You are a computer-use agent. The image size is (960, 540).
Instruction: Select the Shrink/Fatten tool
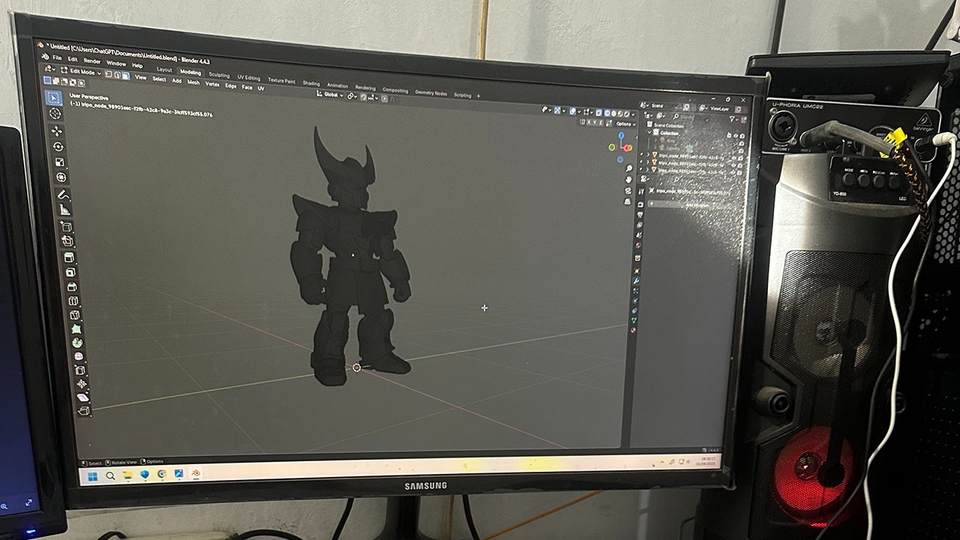coord(81,384)
